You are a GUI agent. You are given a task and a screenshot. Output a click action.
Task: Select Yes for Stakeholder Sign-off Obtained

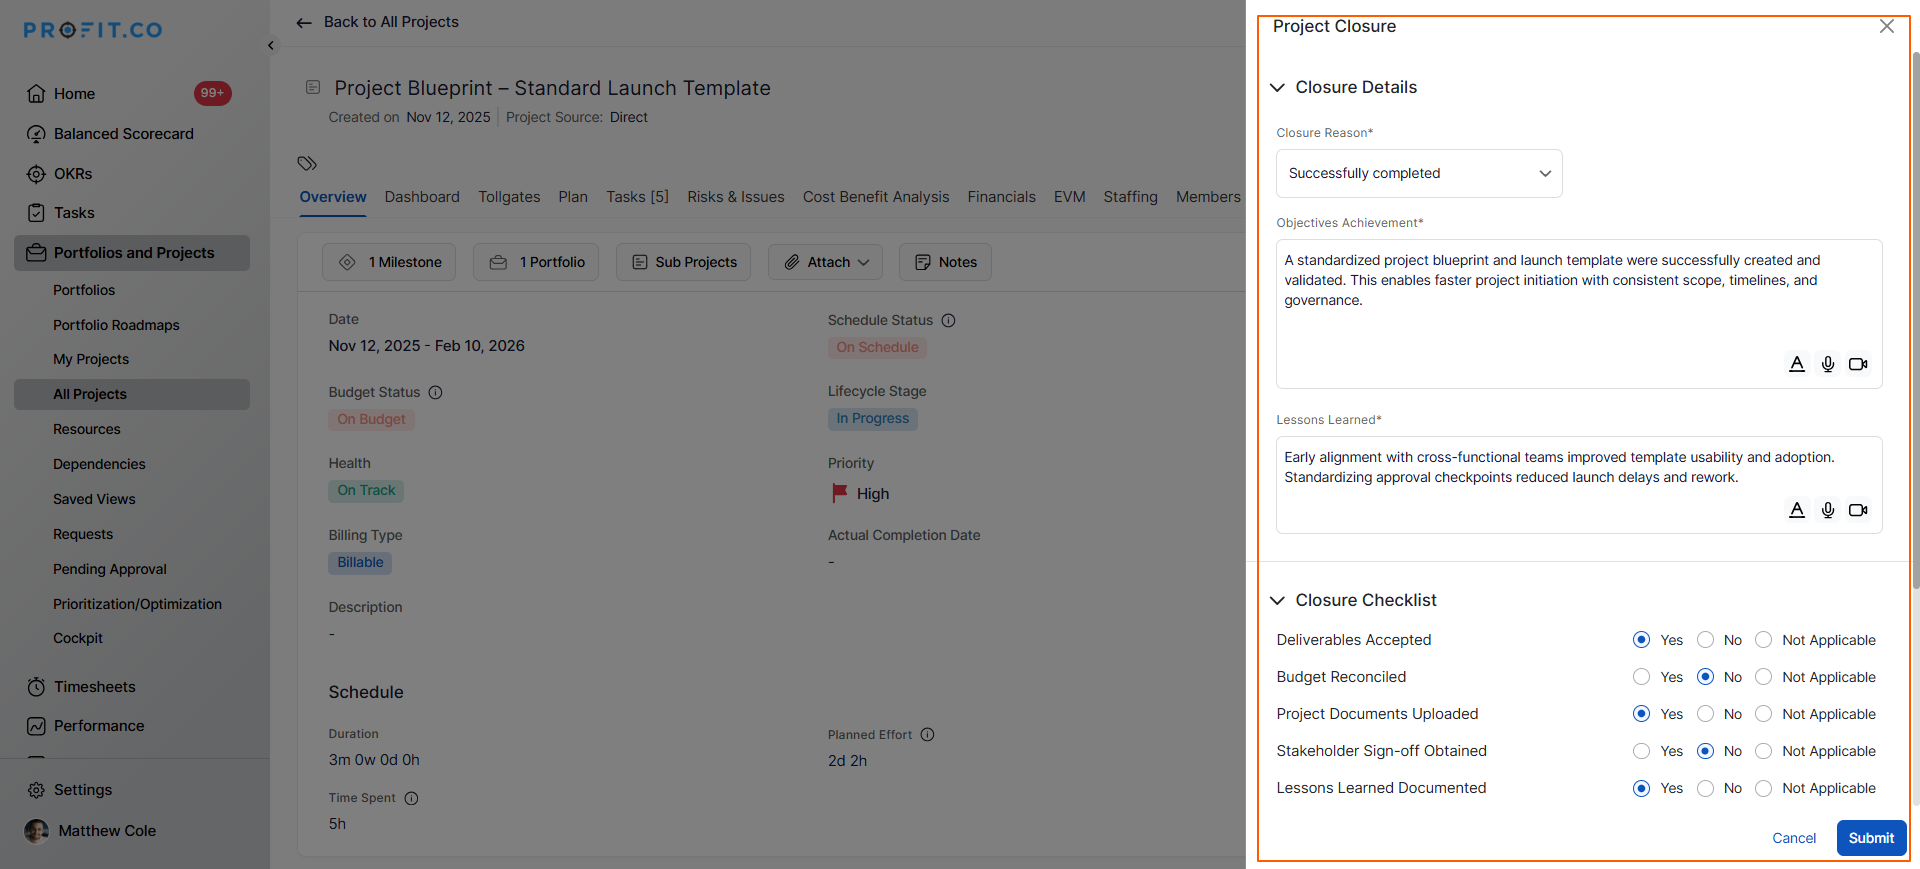pyautogui.click(x=1641, y=751)
